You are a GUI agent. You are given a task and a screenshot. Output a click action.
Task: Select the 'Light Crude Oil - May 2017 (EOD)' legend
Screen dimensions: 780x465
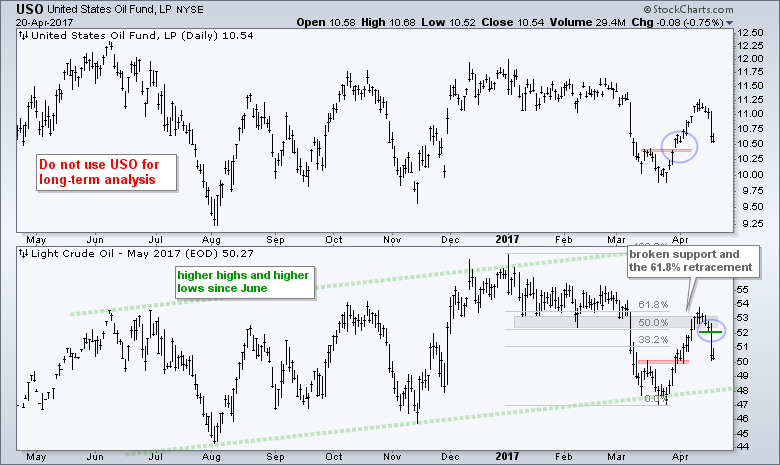[x=142, y=254]
